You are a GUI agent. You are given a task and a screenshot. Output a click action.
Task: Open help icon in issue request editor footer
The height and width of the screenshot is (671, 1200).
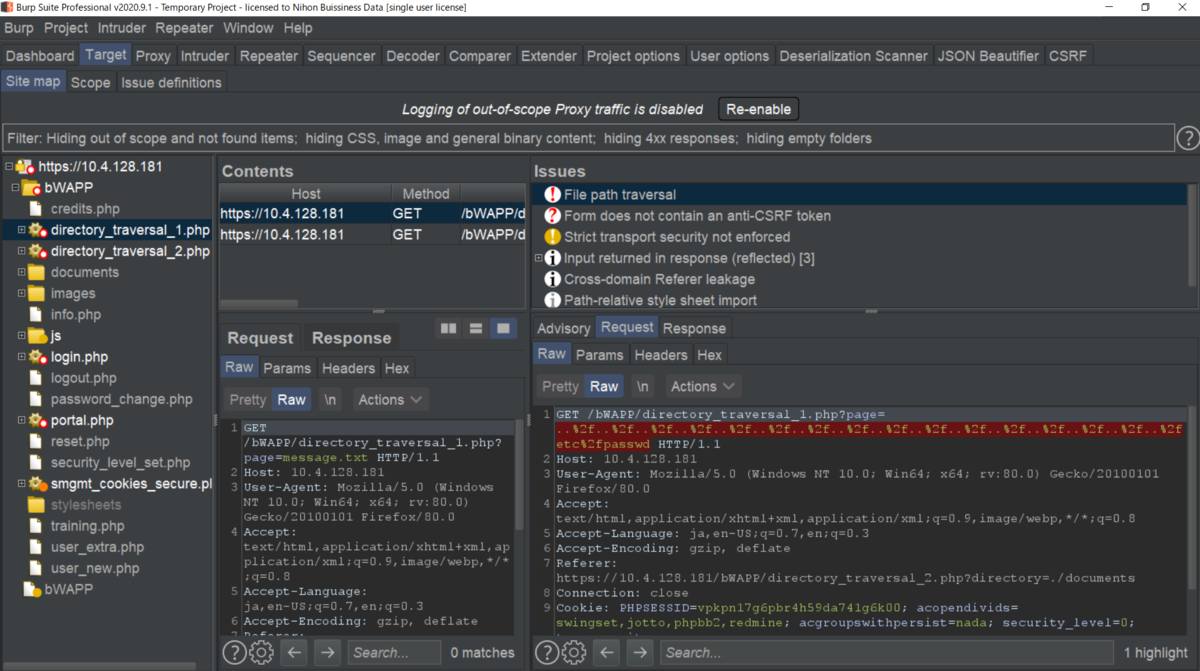(x=546, y=653)
